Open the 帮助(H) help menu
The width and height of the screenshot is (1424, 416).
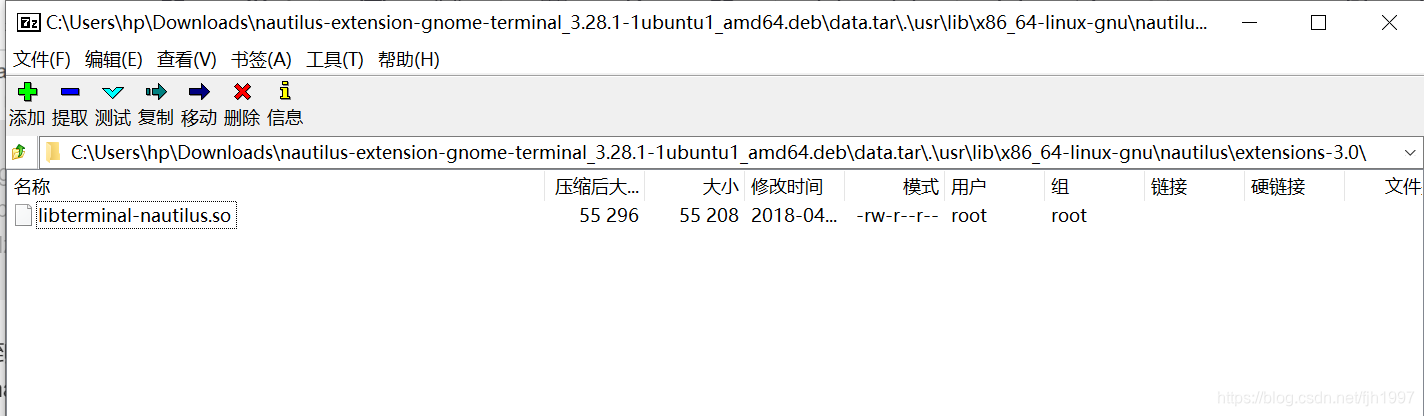click(x=408, y=60)
